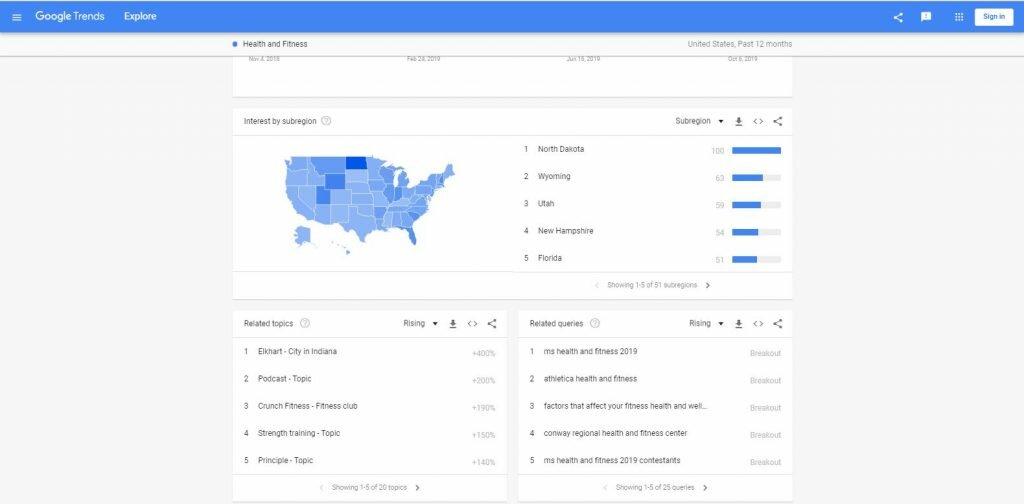This screenshot has width=1024, height=504.
Task: Download Related topics data
Action: tap(453, 323)
